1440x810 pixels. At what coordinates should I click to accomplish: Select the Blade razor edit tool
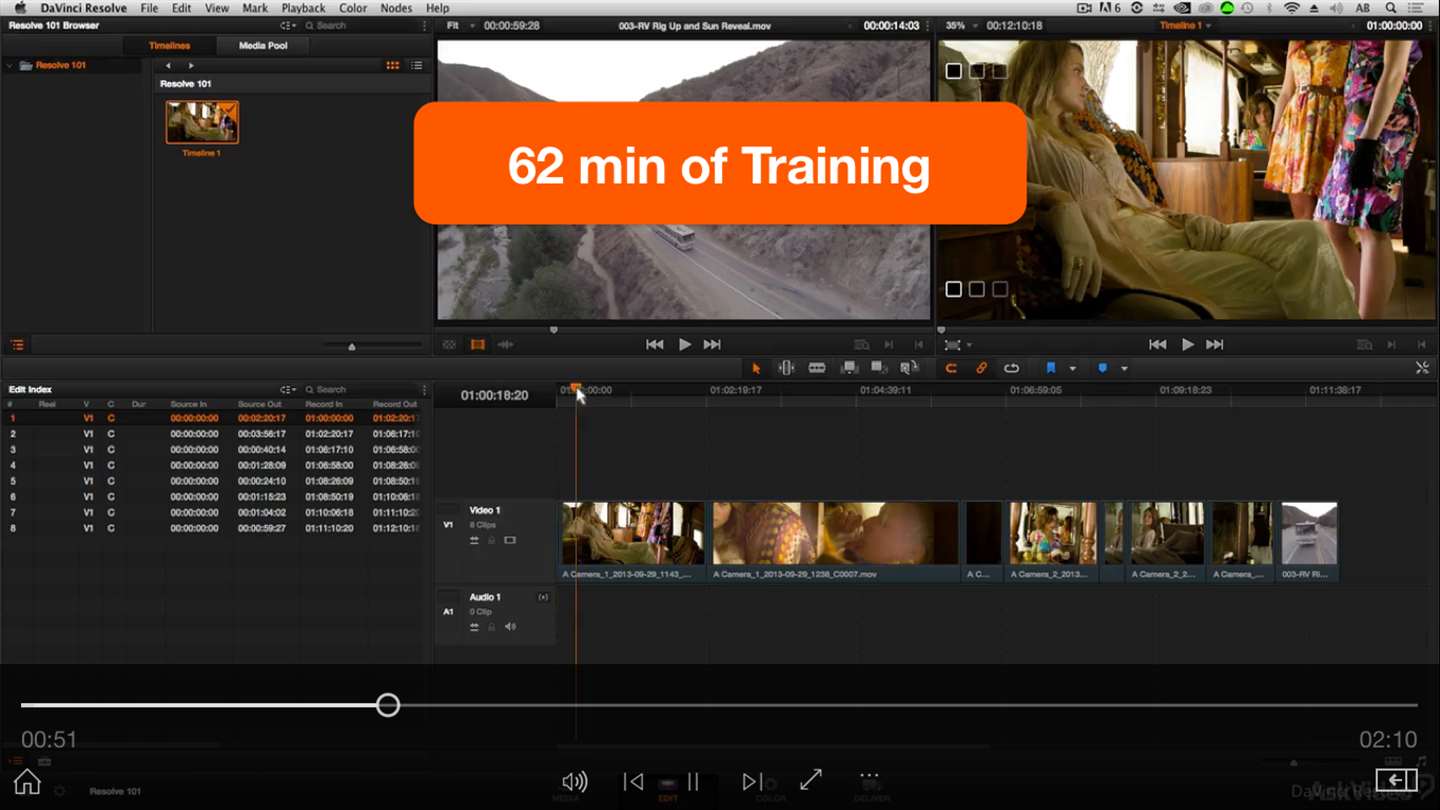(817, 368)
